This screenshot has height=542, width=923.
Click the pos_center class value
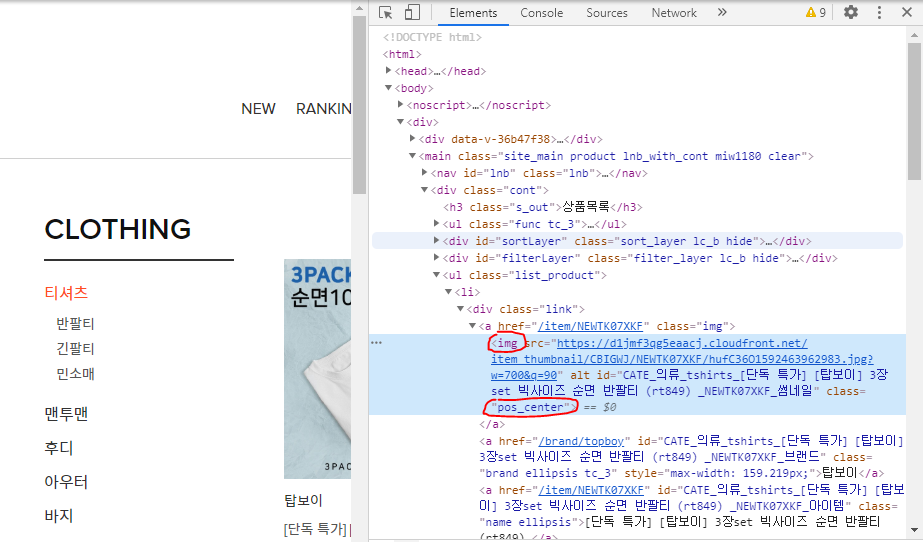point(530,407)
